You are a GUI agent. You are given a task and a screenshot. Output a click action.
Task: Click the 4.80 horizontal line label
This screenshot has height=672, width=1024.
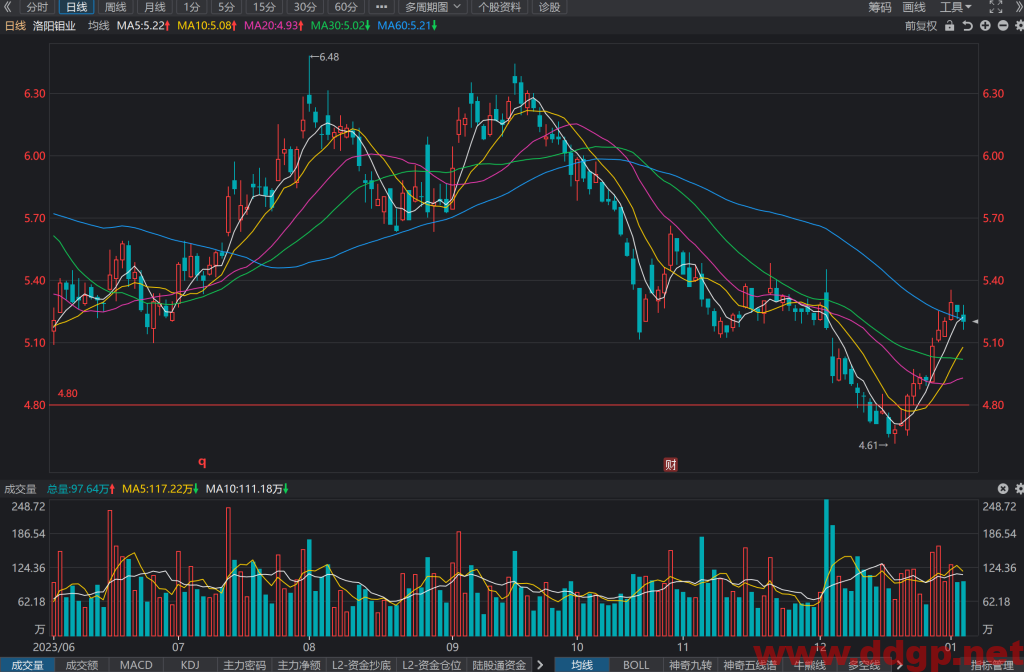coord(67,393)
